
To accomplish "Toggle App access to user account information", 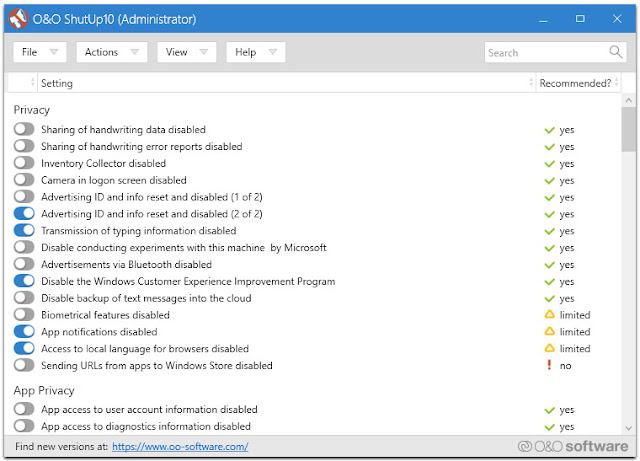I will [x=24, y=409].
